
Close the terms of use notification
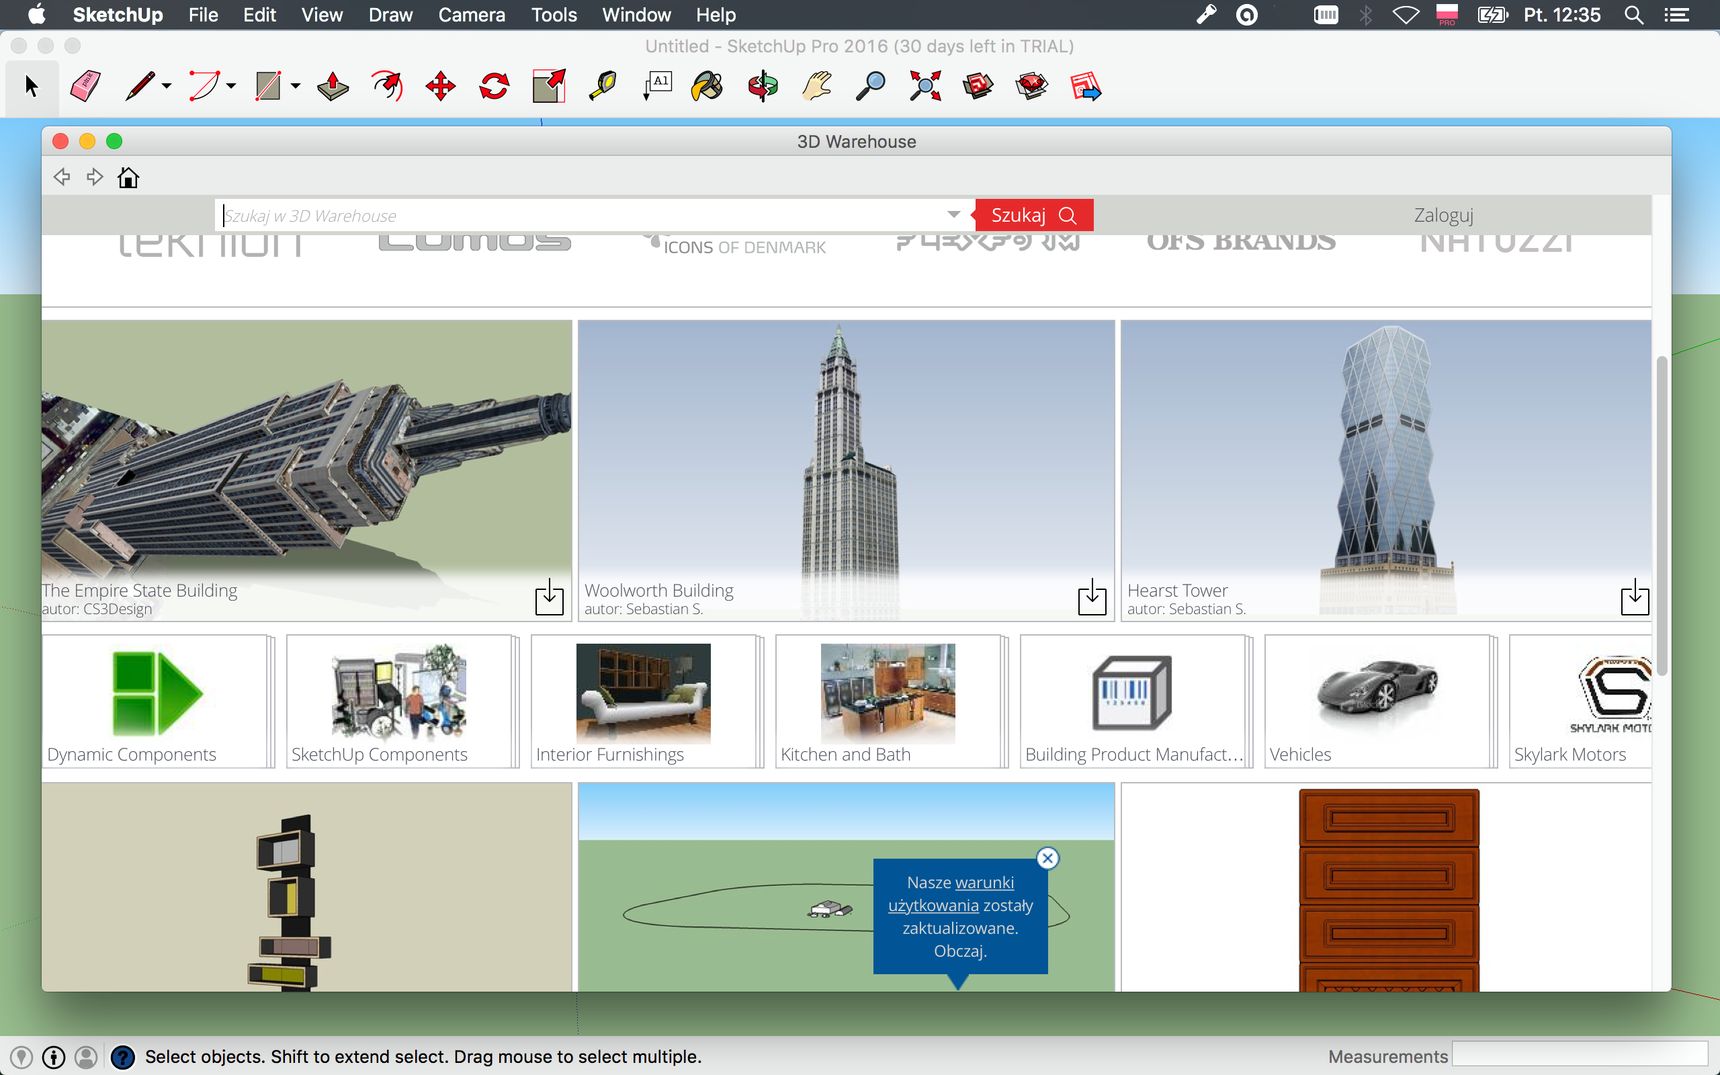tap(1047, 858)
